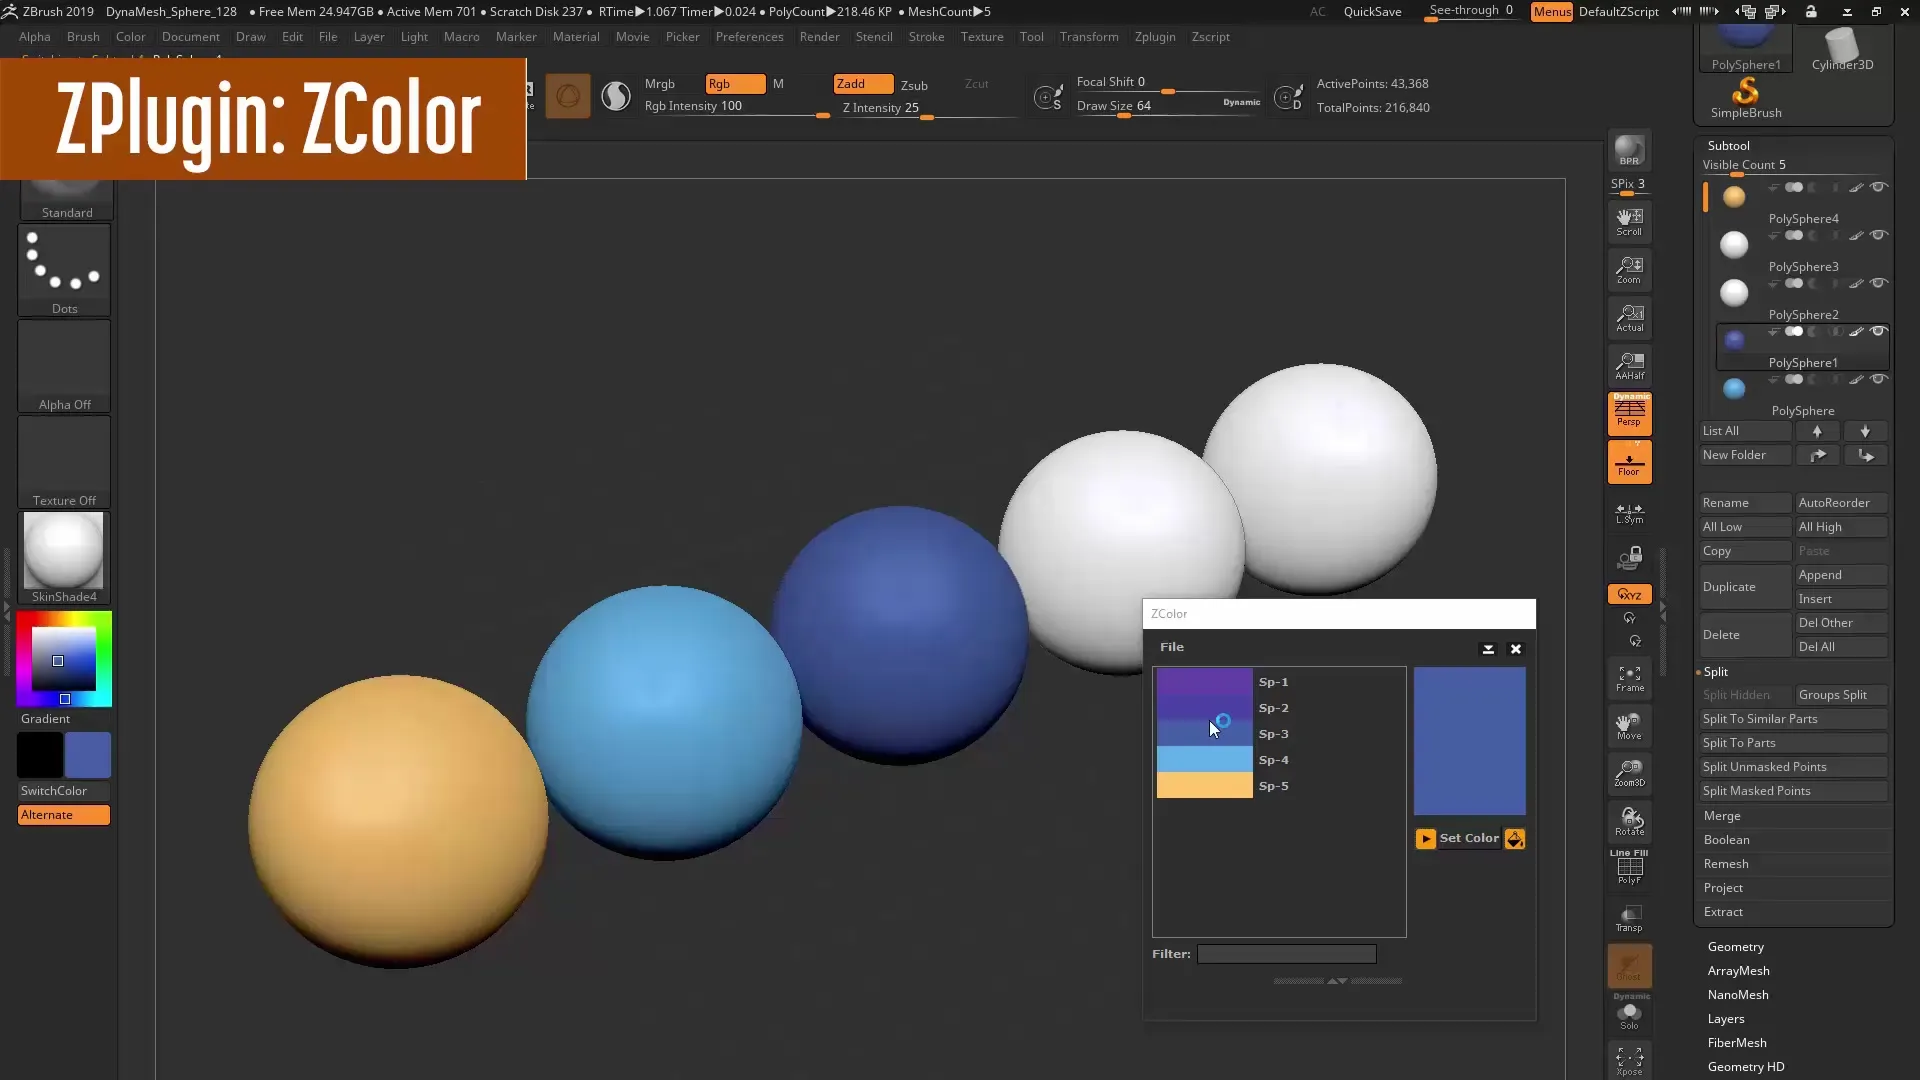
Task: Adjust the Rgb Intensity slider
Action: tap(735, 107)
